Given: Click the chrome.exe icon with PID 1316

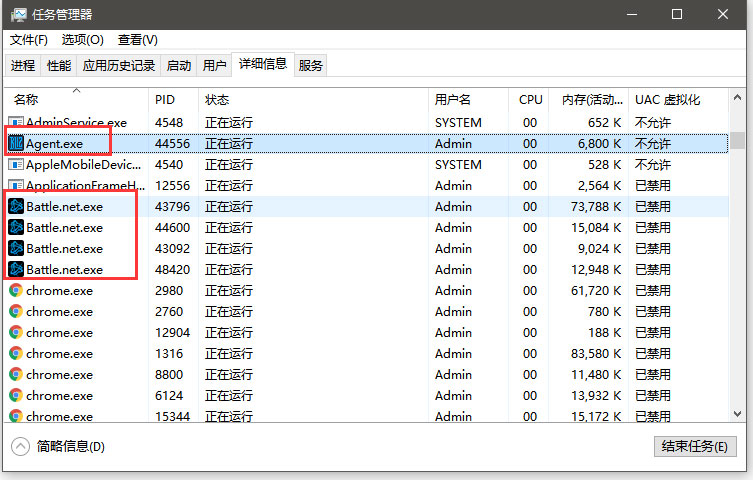Looking at the screenshot, I should [x=16, y=354].
